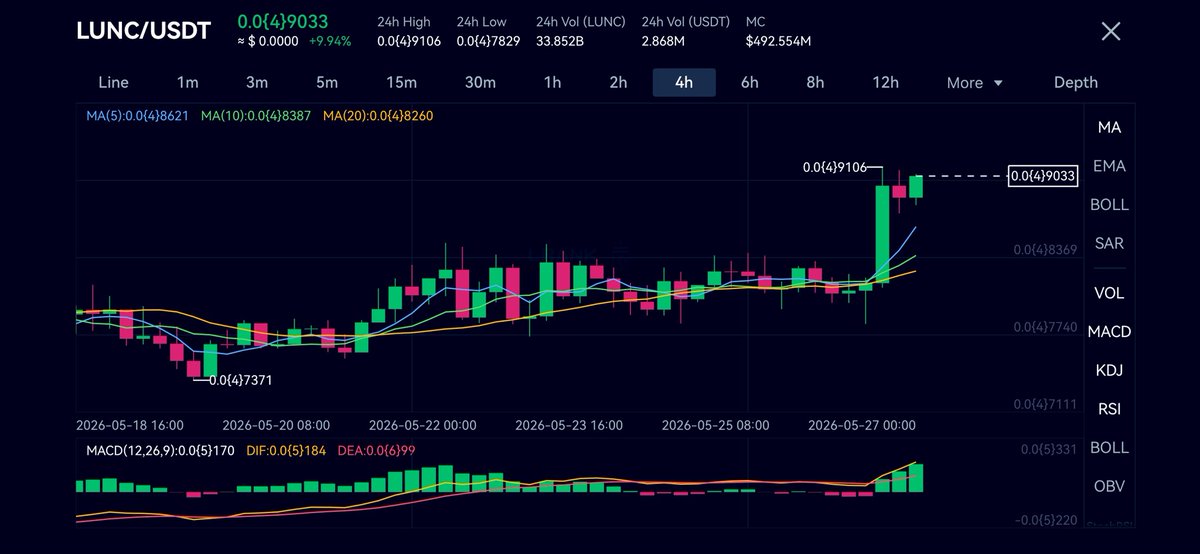Select the 3m timeframe
Screen dimensions: 1200x554
tap(257, 83)
